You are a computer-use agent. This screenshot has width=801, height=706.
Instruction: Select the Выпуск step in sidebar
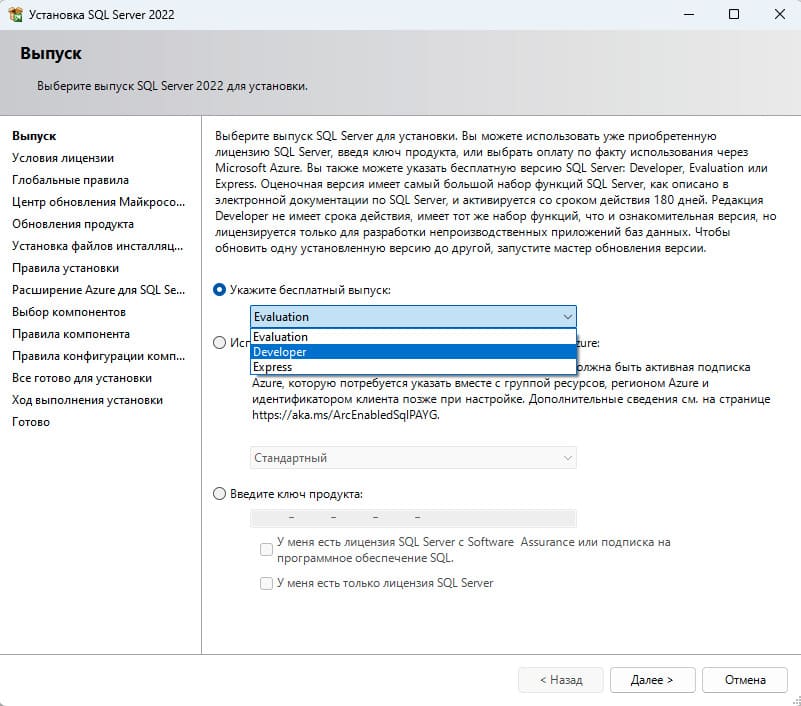34,136
